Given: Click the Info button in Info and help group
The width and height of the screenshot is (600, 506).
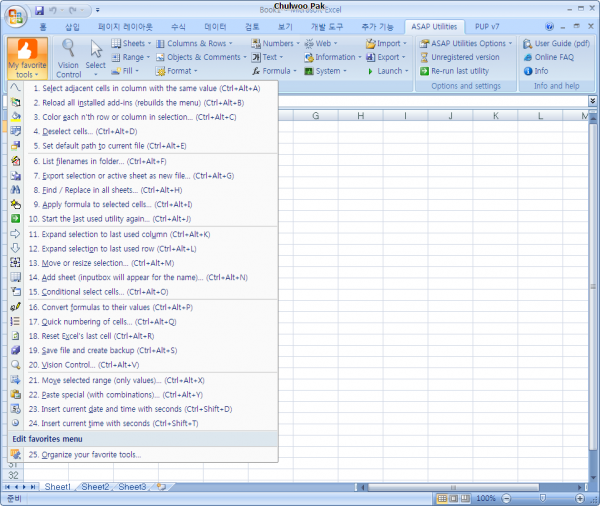Looking at the screenshot, I should coord(536,71).
